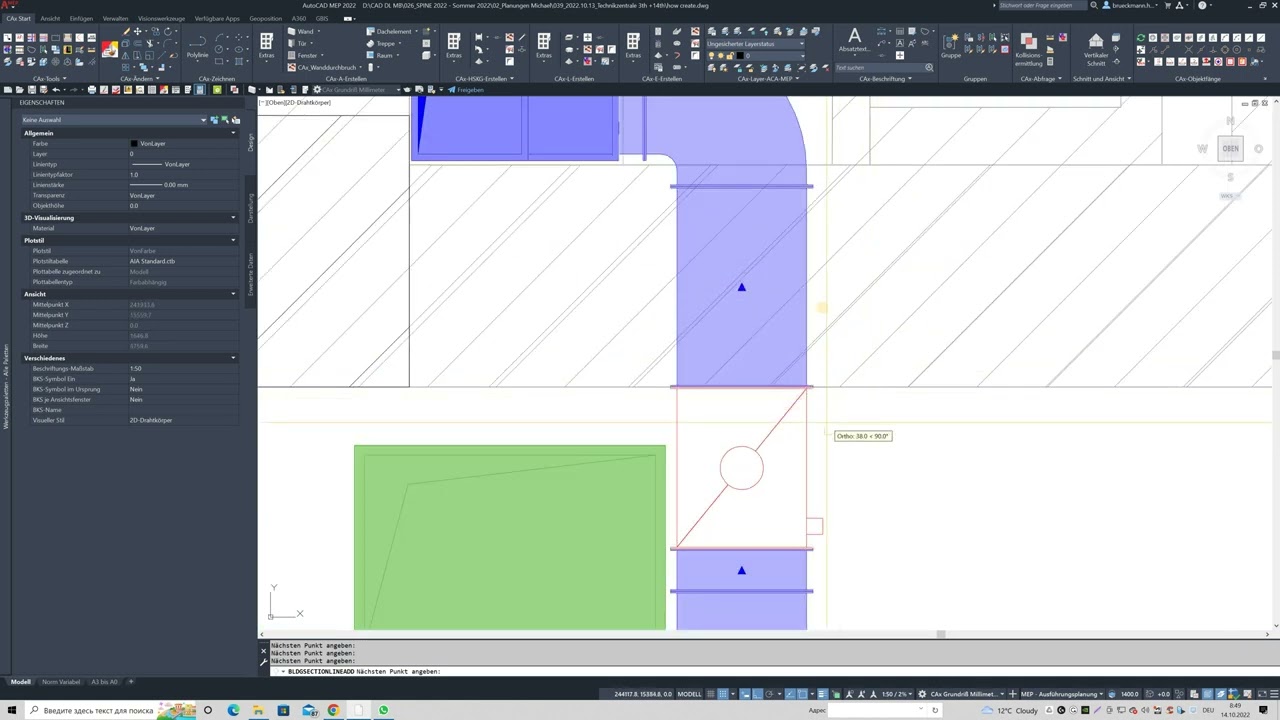Click the print icon in quick access toolbar
The image size is (1280, 720).
91,90
